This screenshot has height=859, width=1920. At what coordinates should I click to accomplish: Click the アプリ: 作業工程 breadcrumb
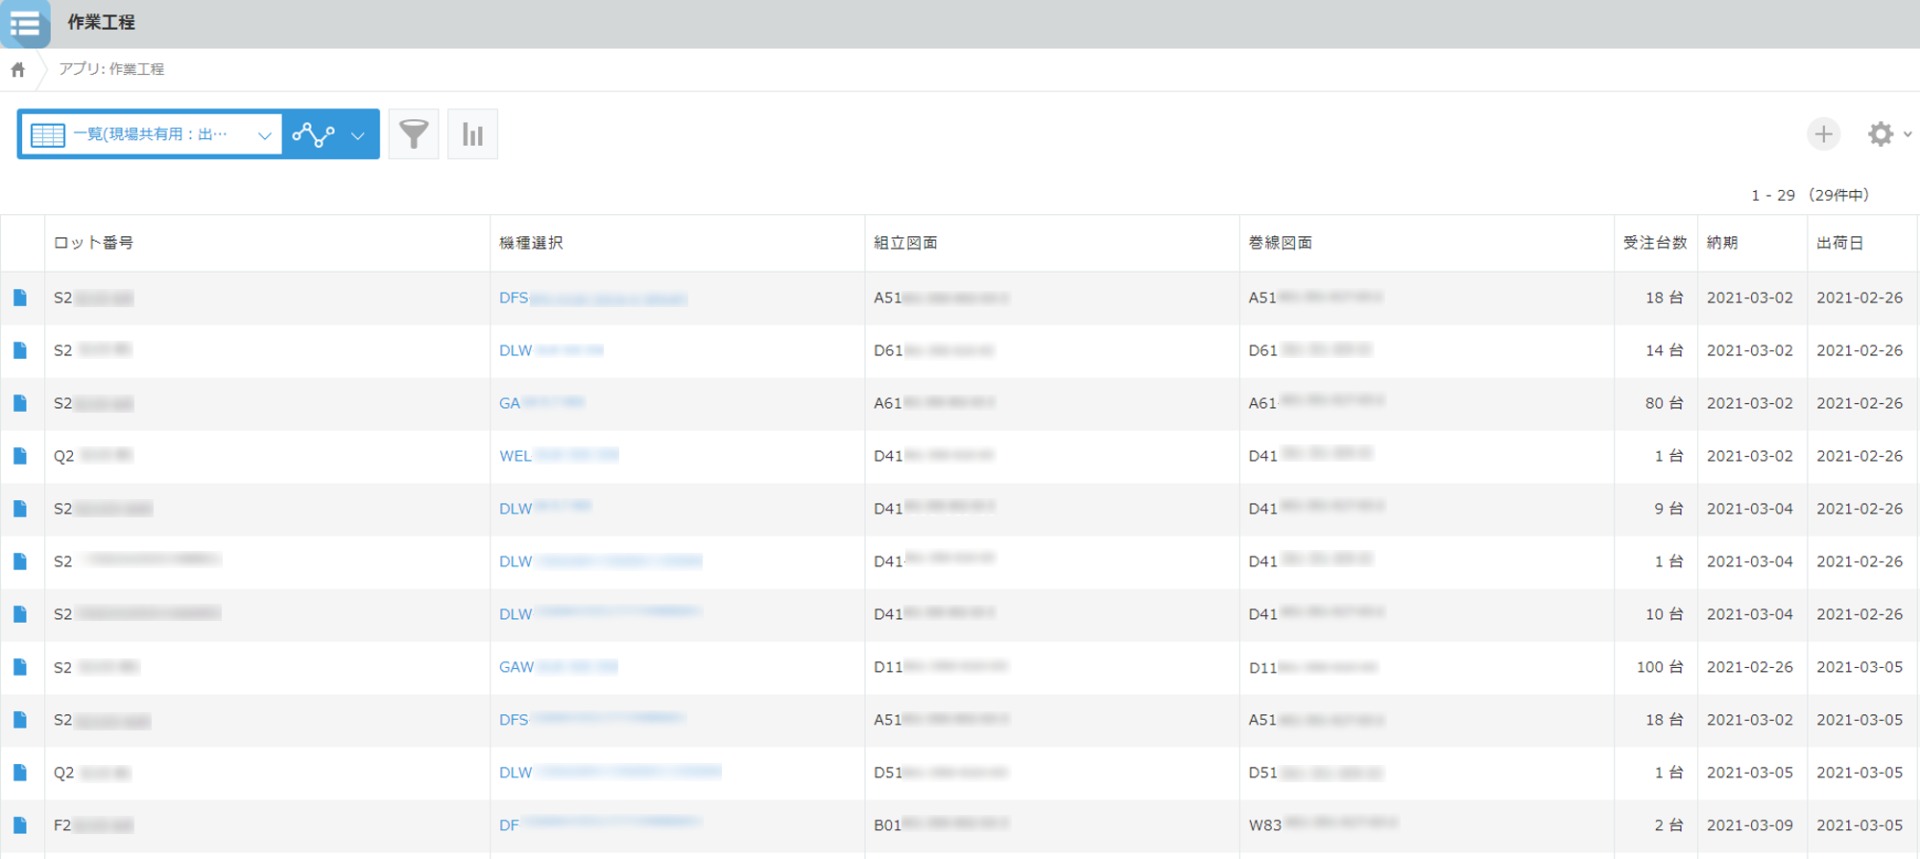point(111,69)
